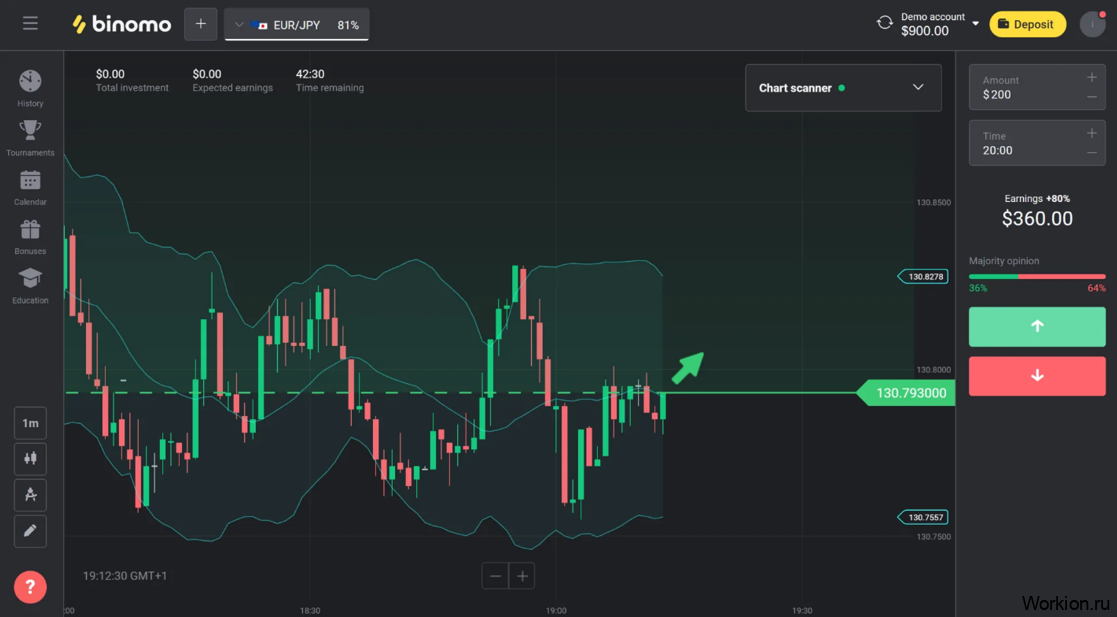
Task: Expand the Demo account dropdown
Action: [x=975, y=24]
